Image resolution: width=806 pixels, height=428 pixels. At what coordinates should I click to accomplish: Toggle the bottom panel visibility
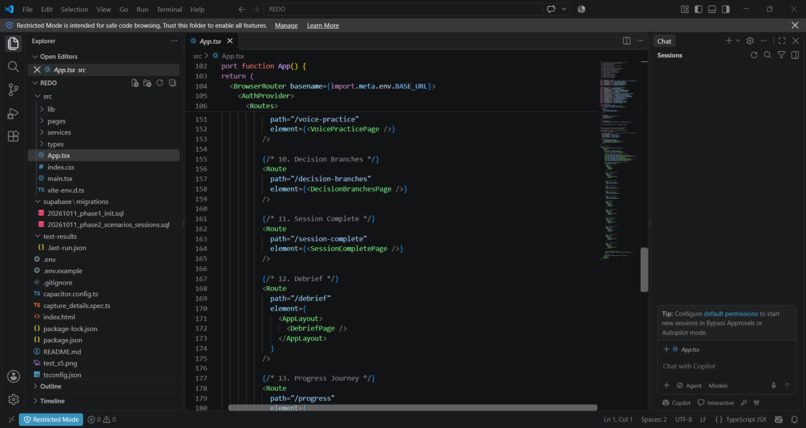[712, 9]
